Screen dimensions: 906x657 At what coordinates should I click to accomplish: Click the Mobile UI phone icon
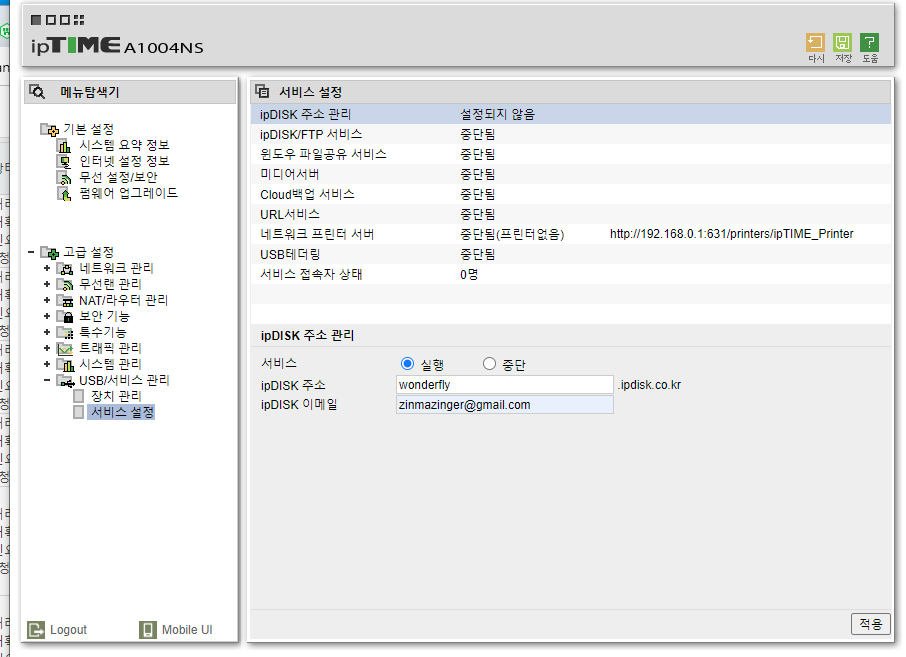pyautogui.click(x=147, y=630)
